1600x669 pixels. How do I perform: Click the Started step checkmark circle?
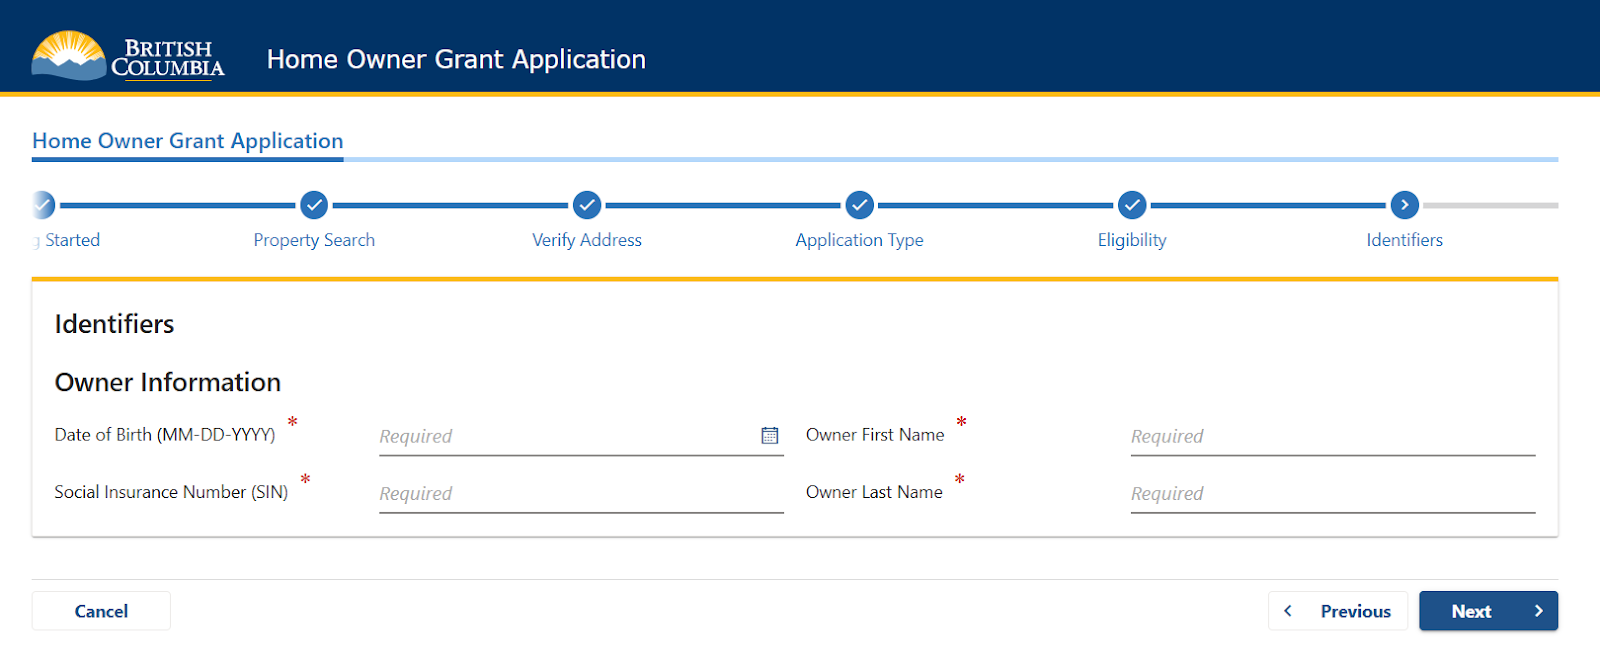click(43, 205)
